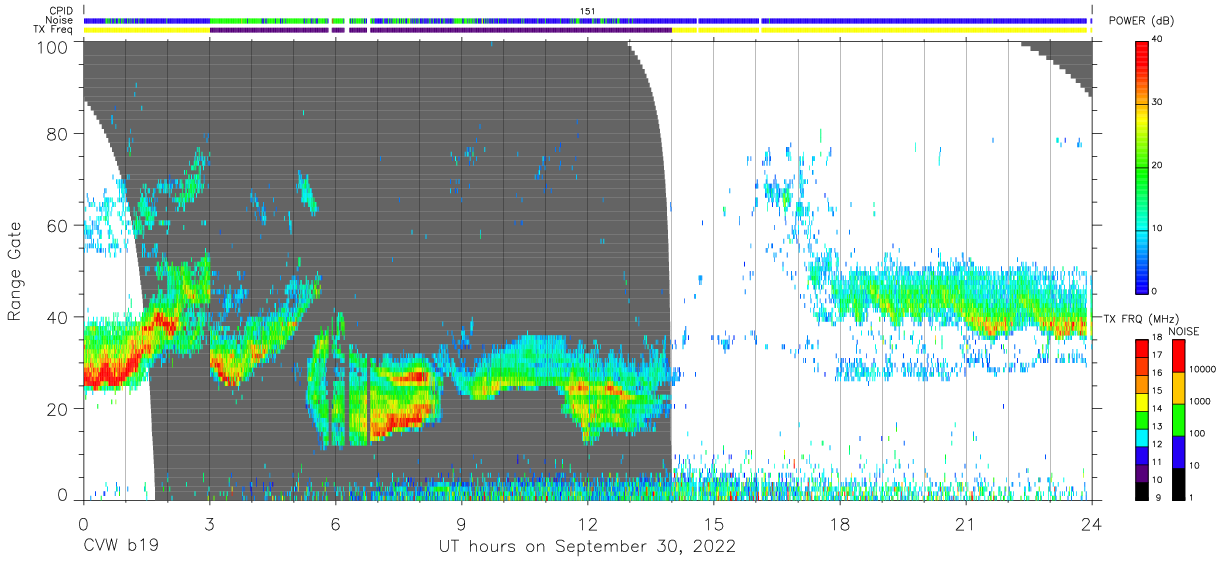Click the '1000' noise scale label
This screenshot has width=1228, height=567.
1200,401
